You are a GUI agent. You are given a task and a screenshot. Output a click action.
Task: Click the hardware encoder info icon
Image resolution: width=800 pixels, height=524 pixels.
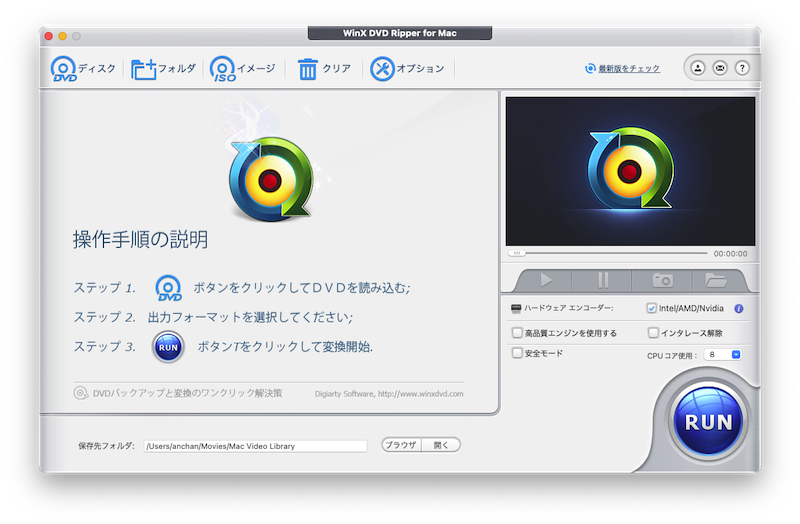738,309
